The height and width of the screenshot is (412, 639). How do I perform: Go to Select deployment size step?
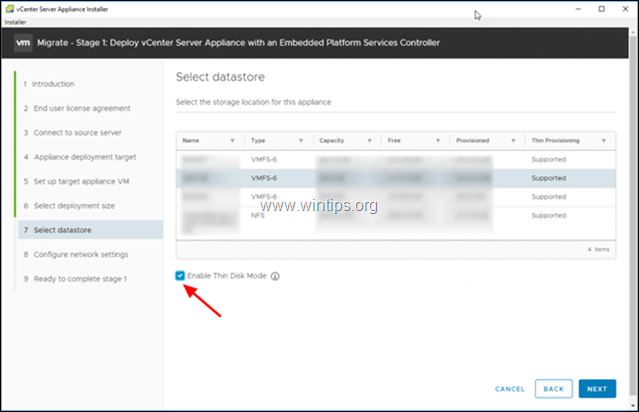[69, 206]
